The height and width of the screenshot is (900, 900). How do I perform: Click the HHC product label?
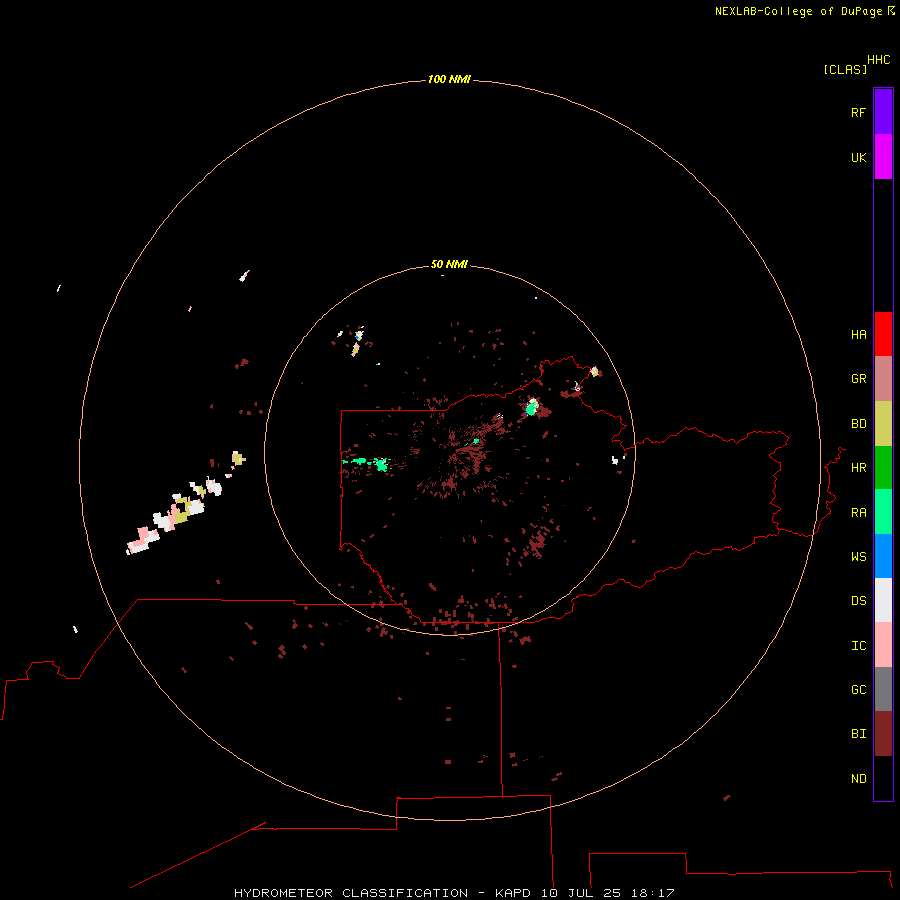878,60
